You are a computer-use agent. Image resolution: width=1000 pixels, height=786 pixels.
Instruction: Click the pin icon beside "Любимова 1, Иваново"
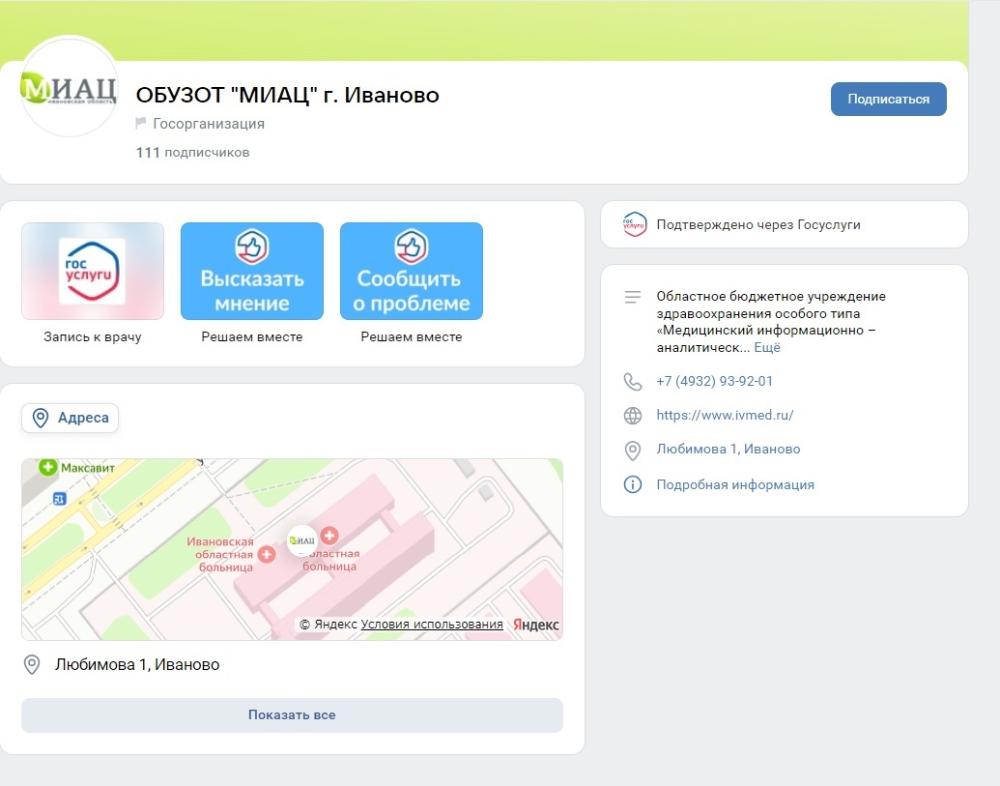coord(631,450)
